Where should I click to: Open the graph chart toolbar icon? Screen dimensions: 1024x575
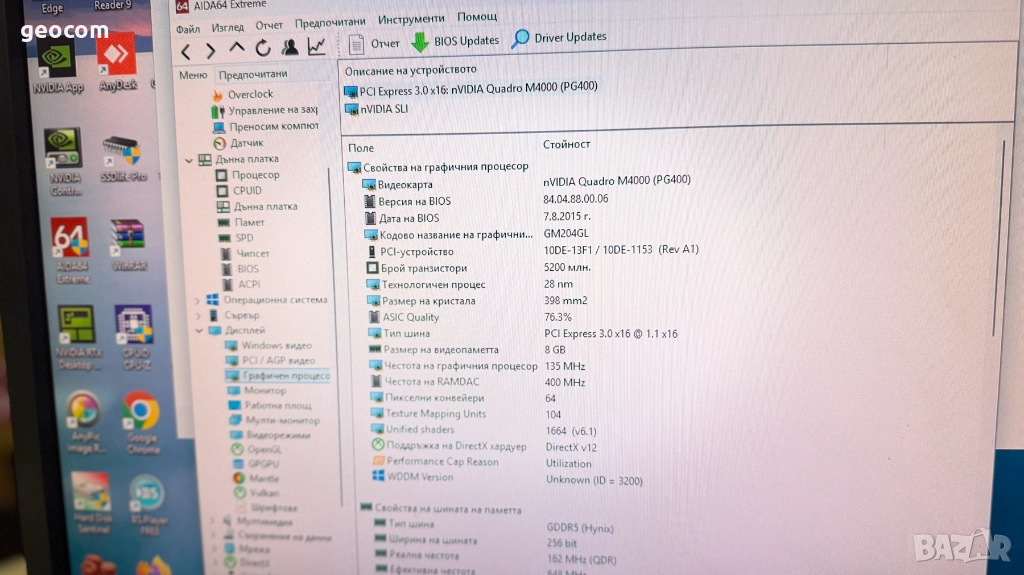(x=316, y=46)
